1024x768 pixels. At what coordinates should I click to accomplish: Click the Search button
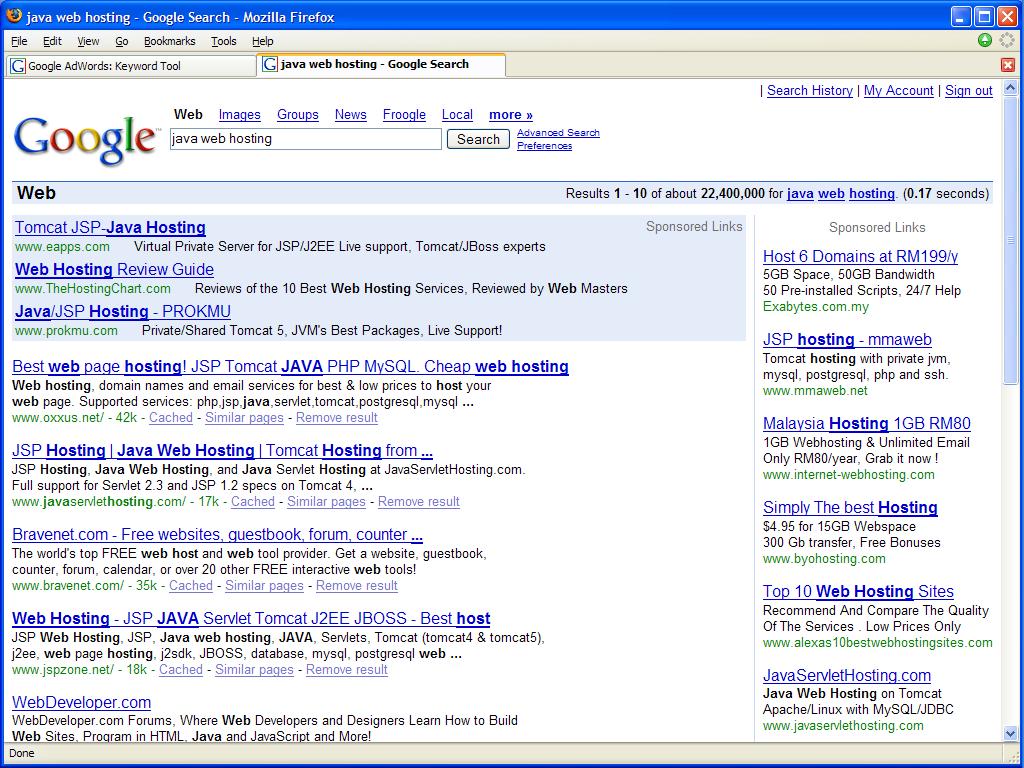tap(478, 139)
